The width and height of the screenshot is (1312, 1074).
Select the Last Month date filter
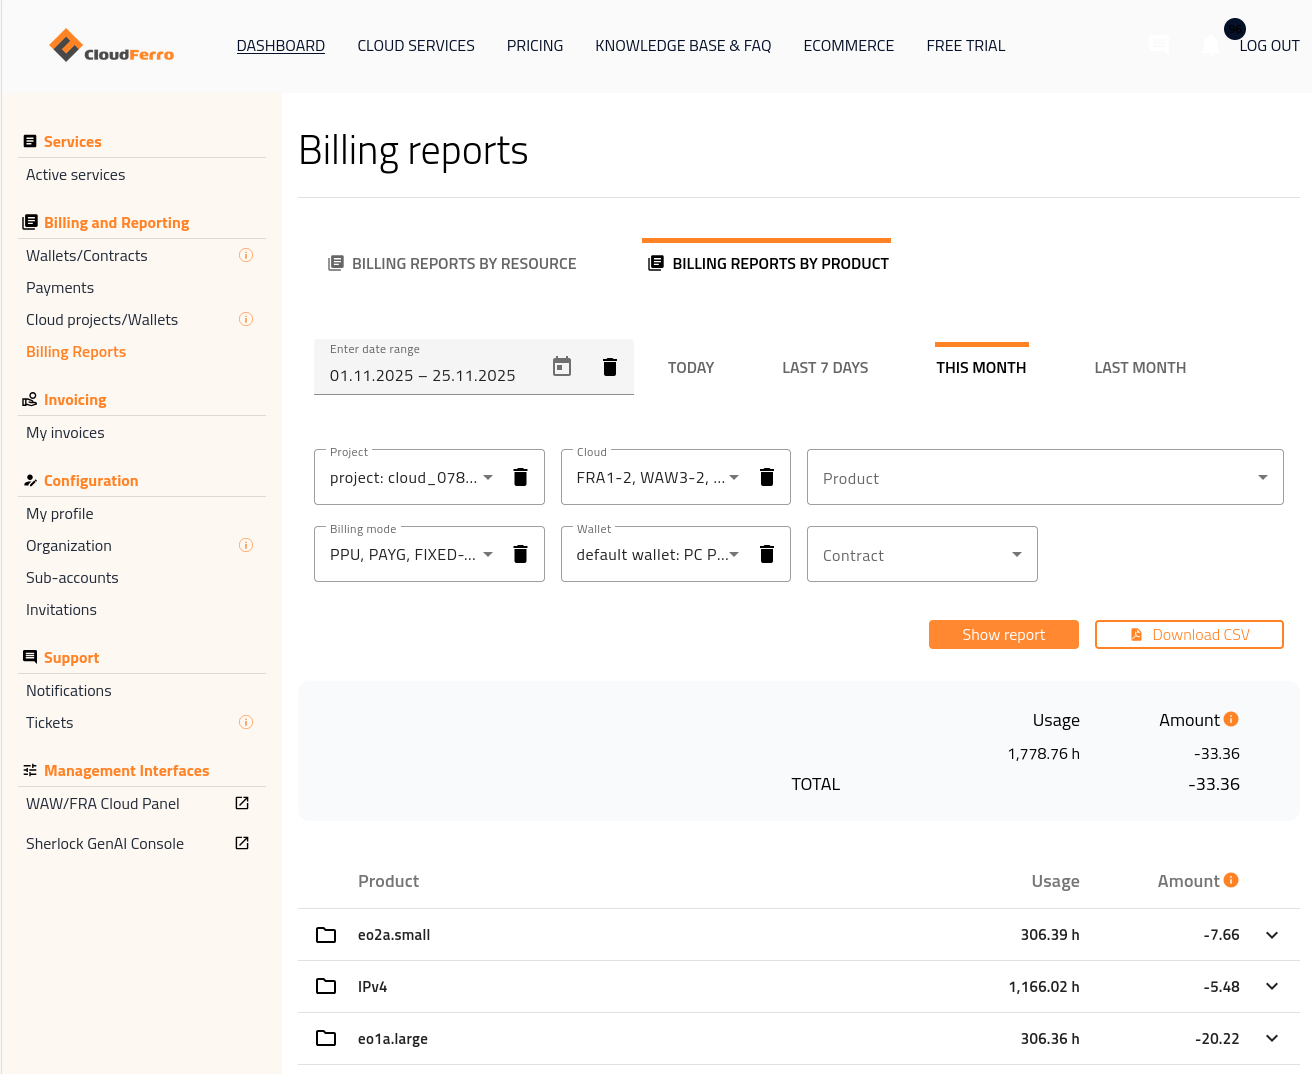click(x=1140, y=368)
